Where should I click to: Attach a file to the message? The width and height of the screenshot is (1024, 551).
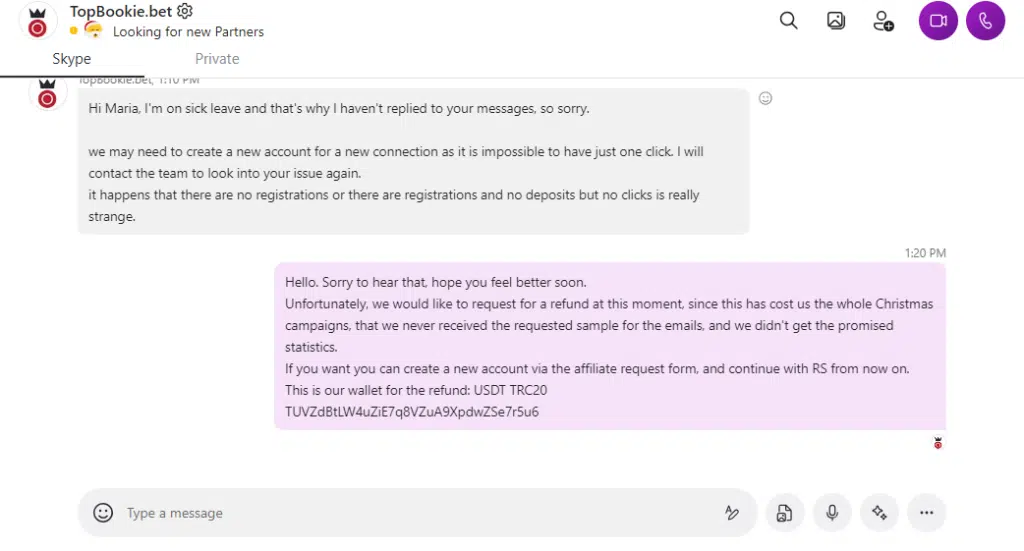(785, 513)
